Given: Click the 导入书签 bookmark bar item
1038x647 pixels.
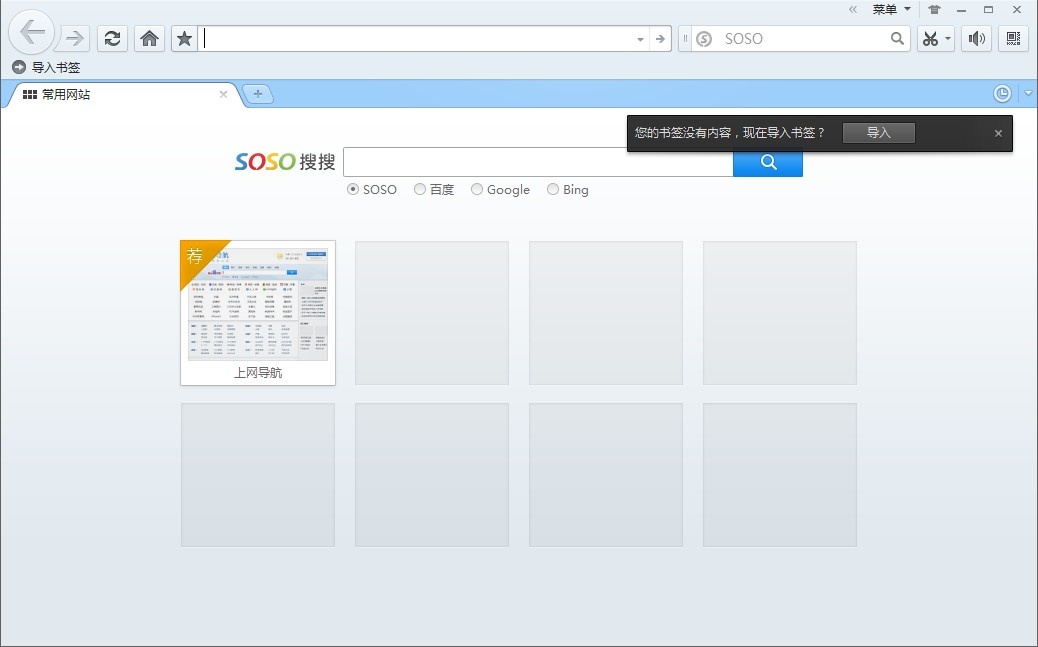Looking at the screenshot, I should [46, 67].
